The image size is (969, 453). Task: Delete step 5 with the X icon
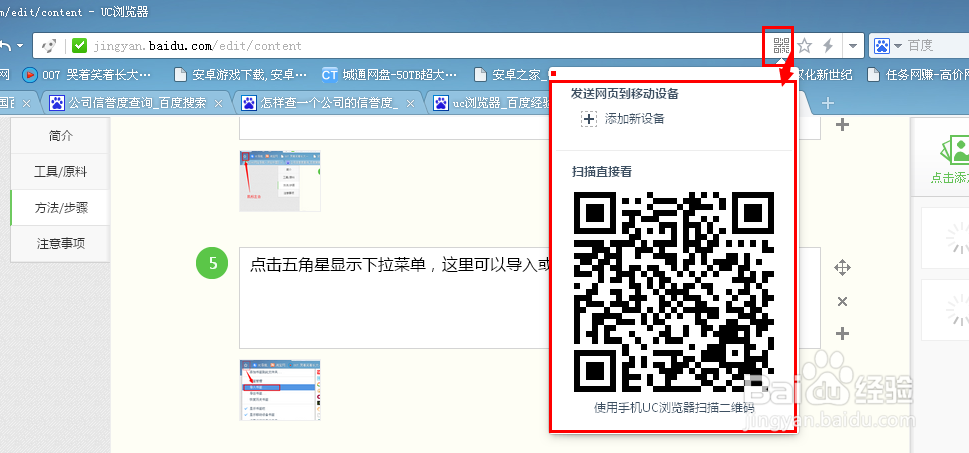(x=842, y=302)
